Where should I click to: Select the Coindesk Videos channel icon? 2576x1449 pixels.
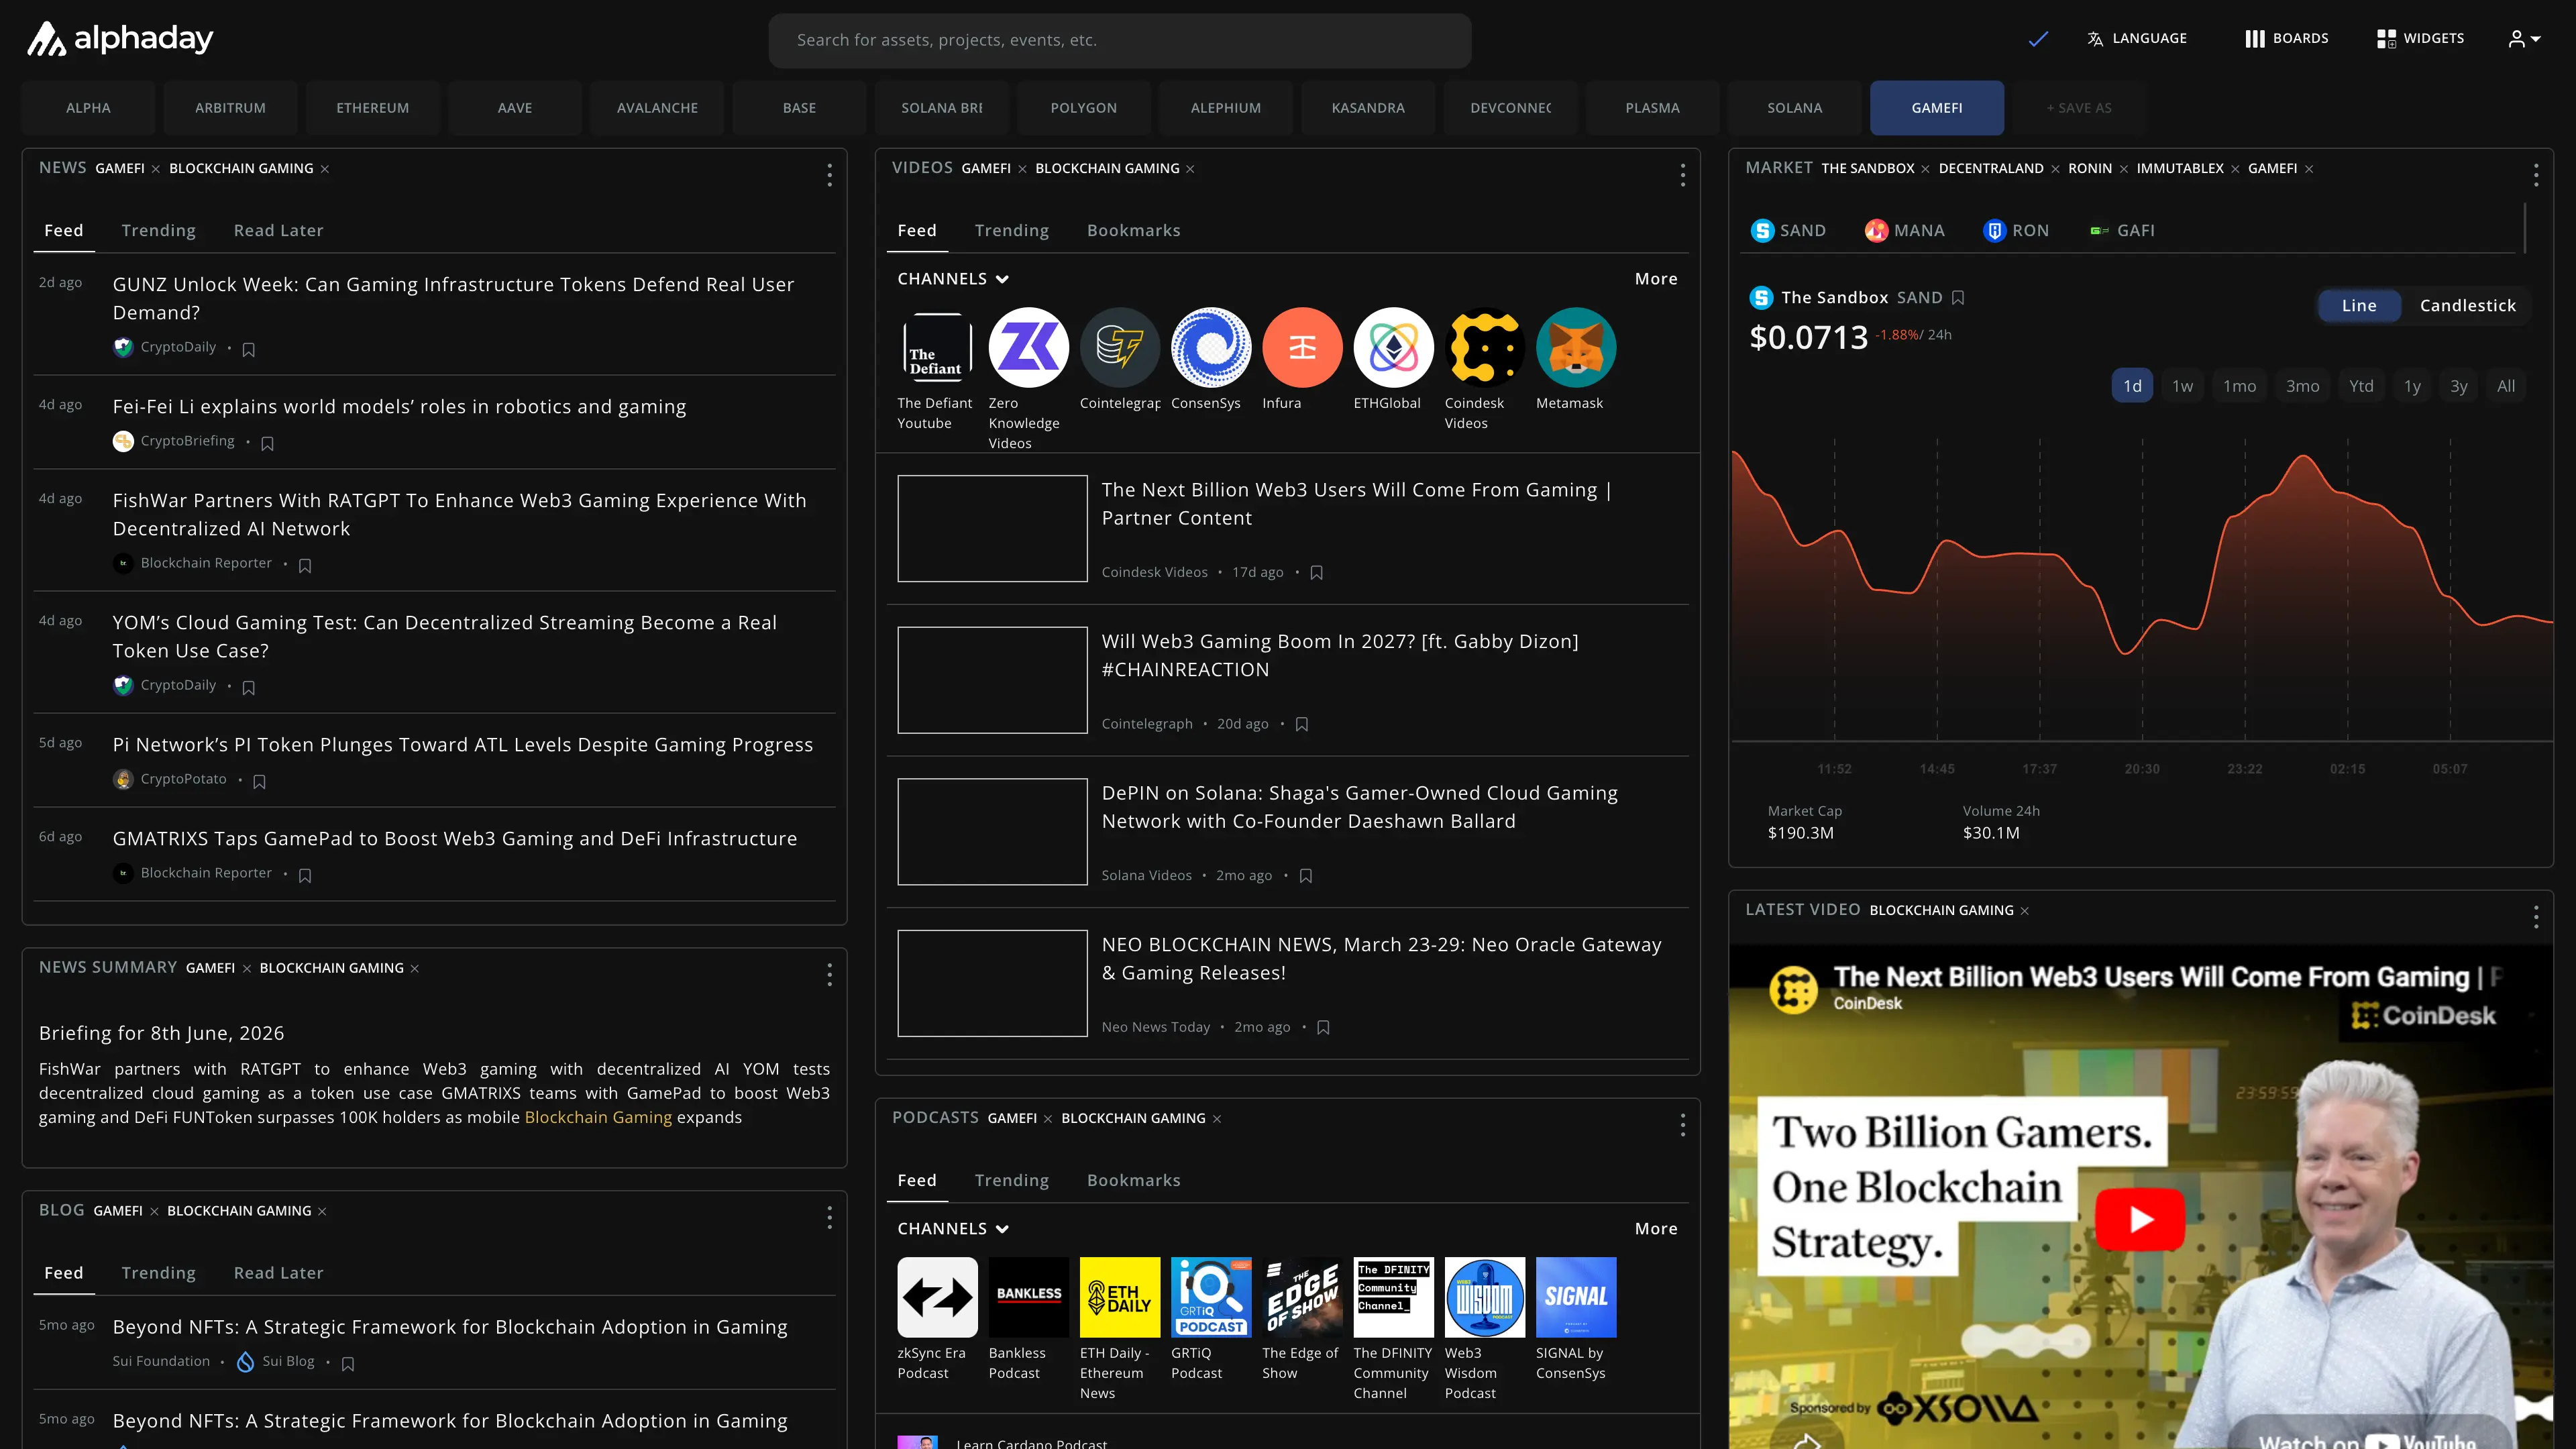tap(1484, 347)
